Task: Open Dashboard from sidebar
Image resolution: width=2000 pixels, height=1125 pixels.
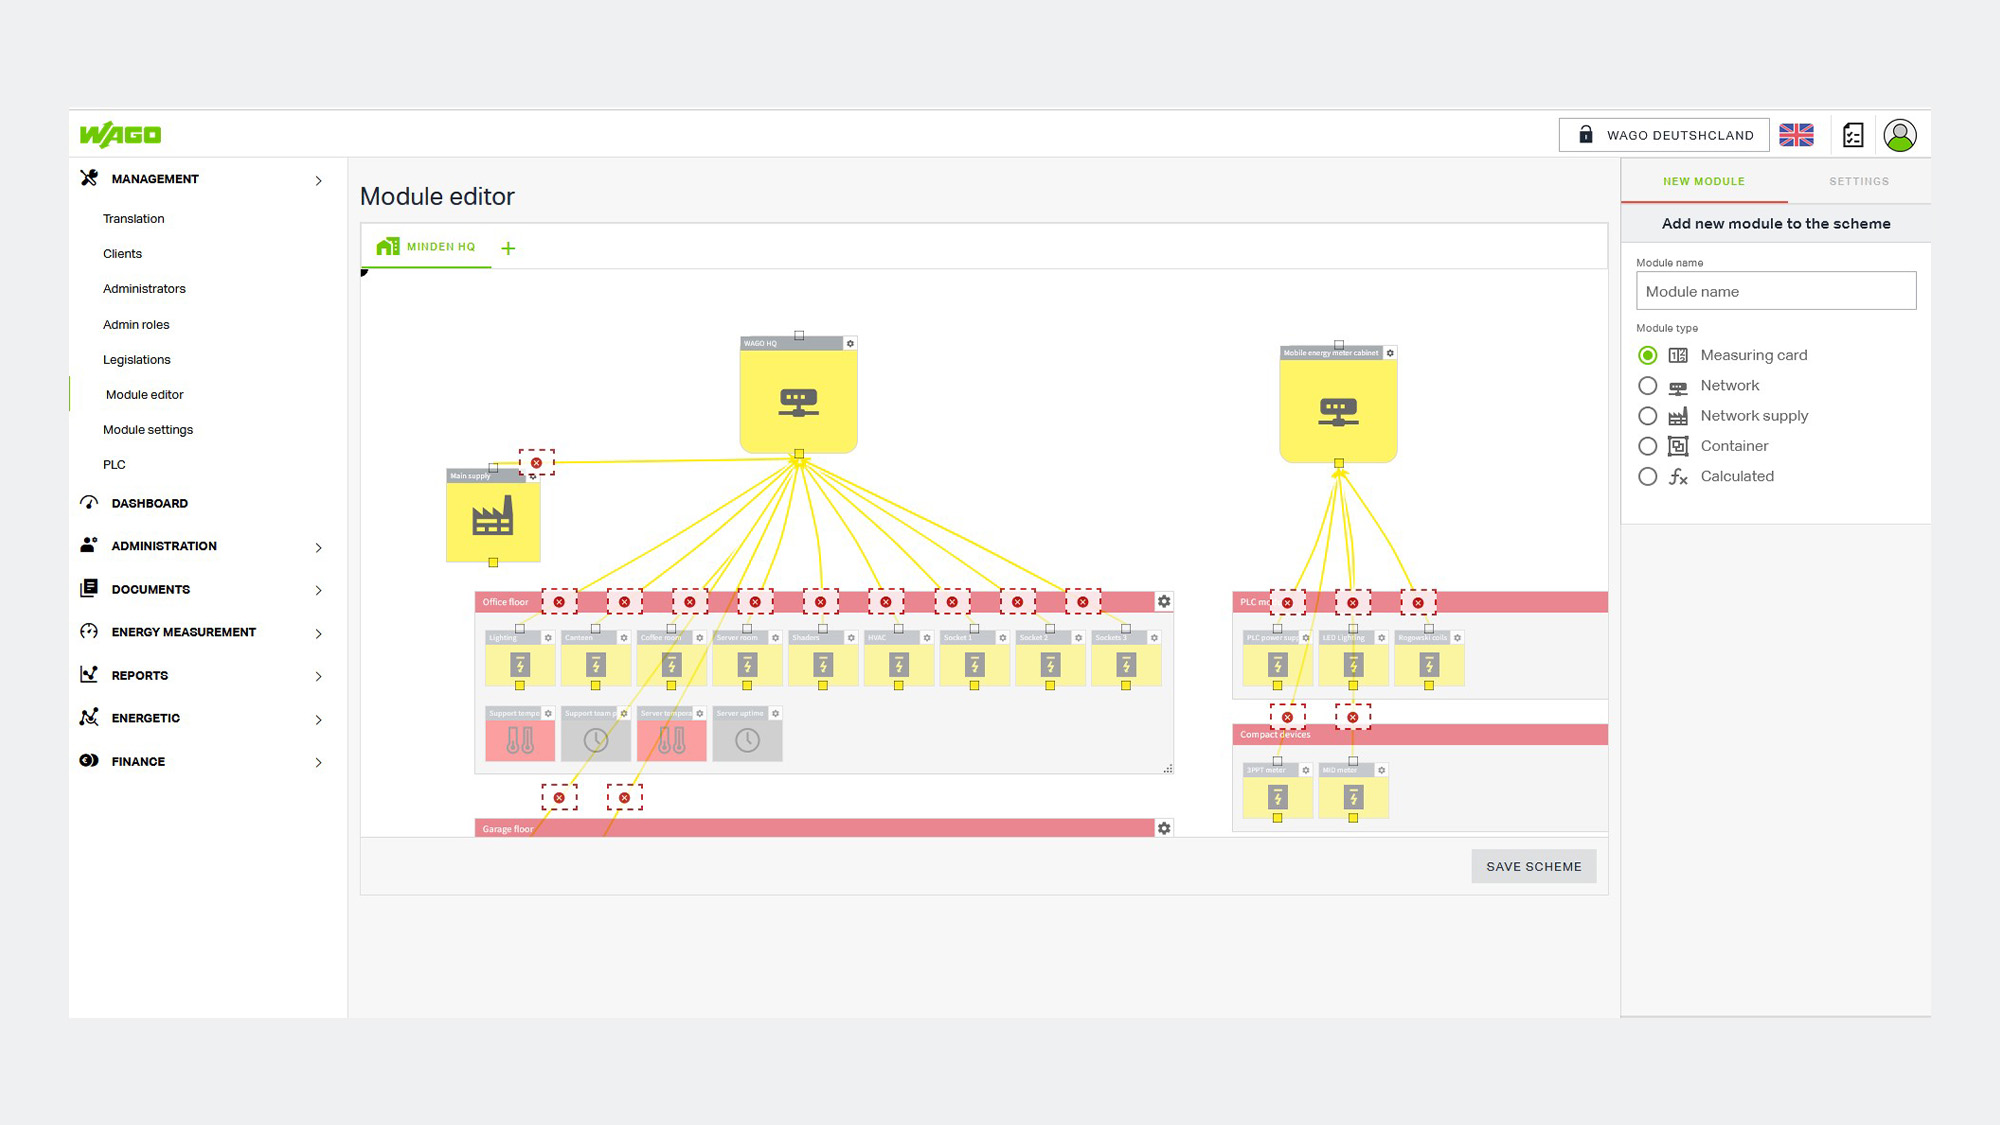Action: tap(150, 503)
